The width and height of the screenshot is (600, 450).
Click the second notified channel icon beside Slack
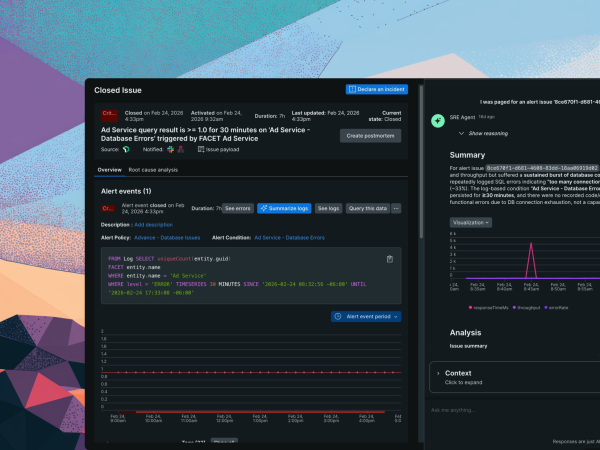coord(181,150)
